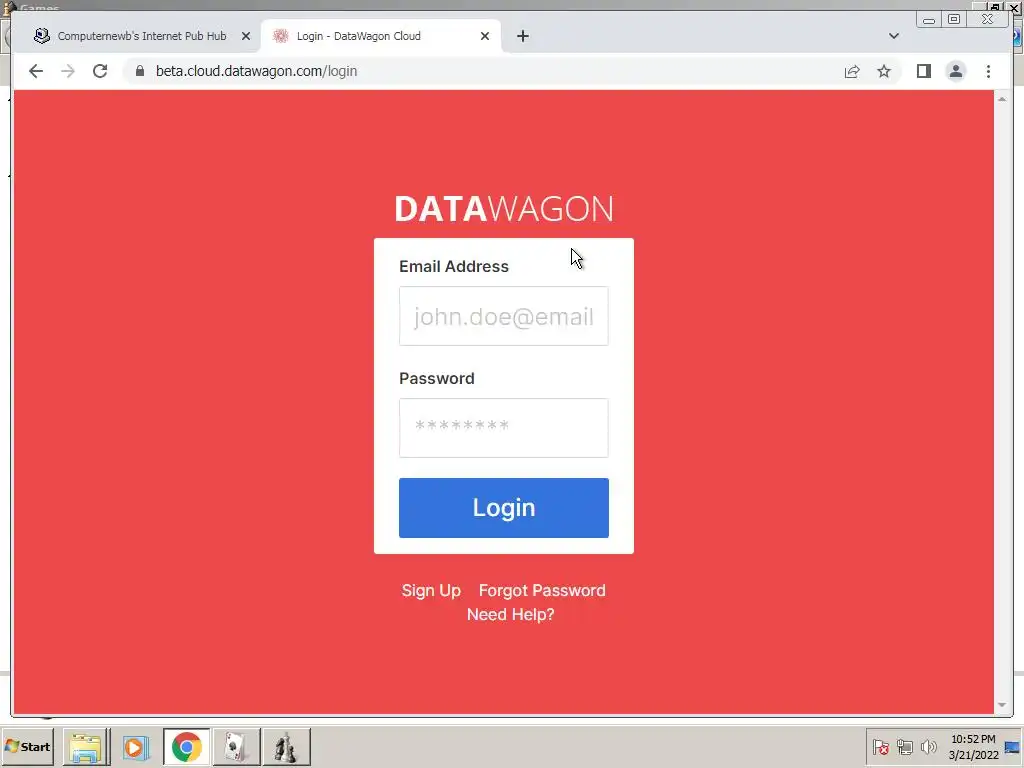
Task: Open a new browser tab
Action: click(522, 36)
